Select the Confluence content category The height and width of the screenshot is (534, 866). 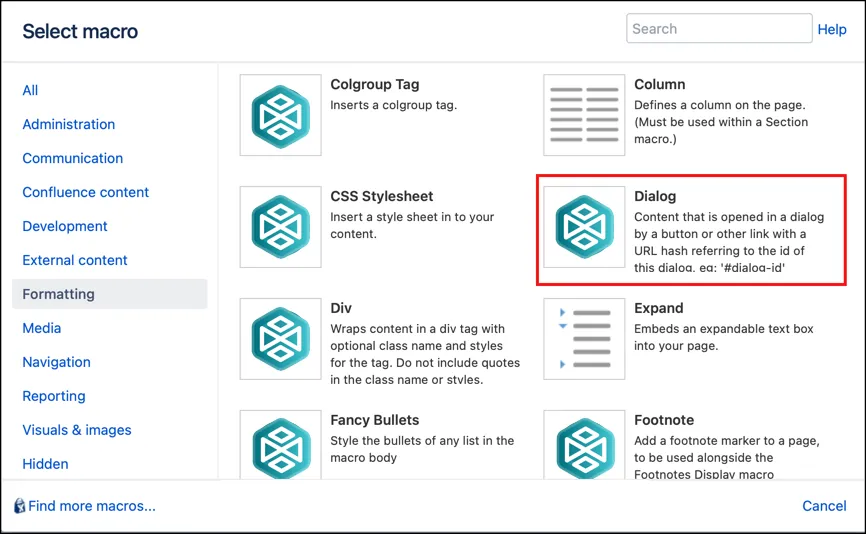point(86,192)
